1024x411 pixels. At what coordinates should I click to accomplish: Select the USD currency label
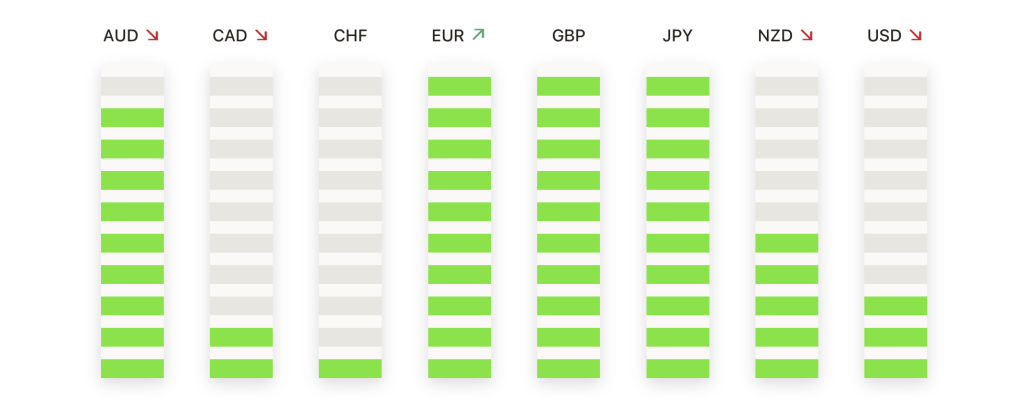coord(884,36)
